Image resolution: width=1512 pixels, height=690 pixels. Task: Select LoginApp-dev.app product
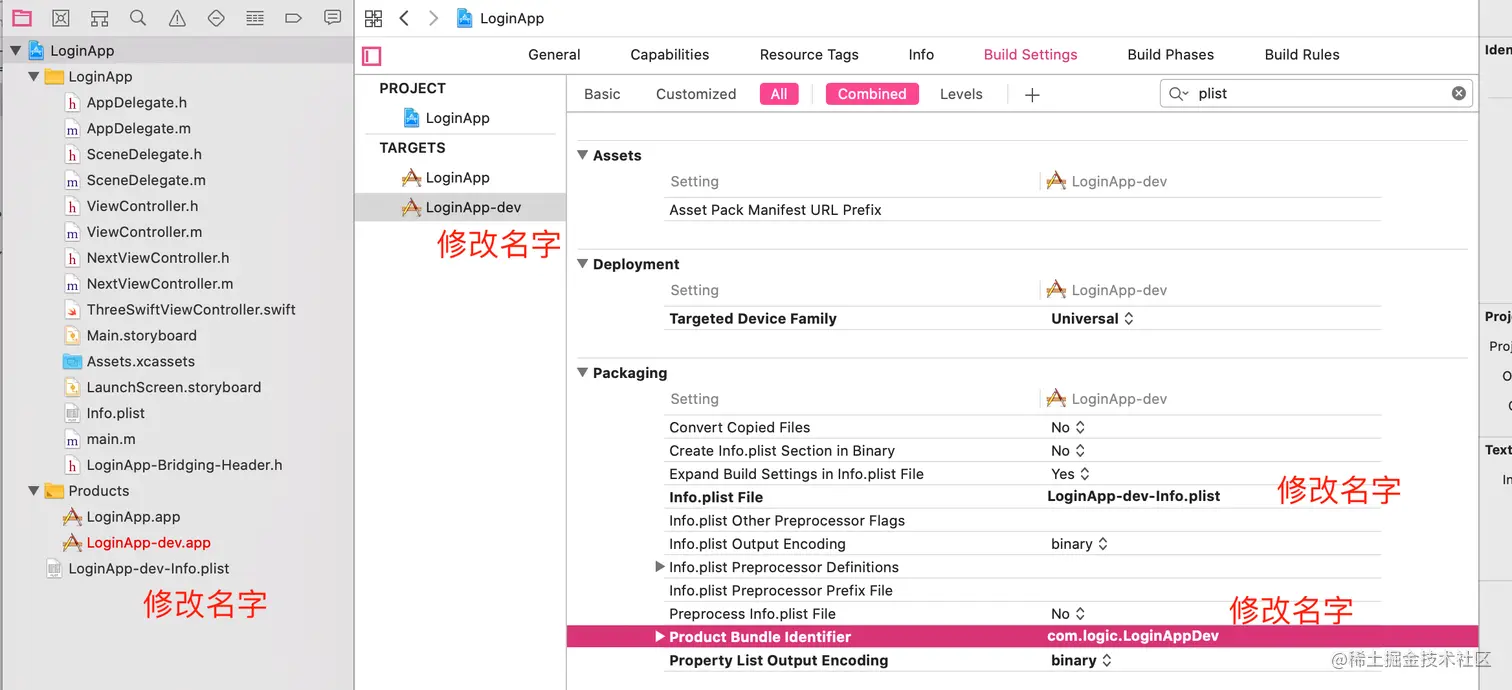coord(137,542)
